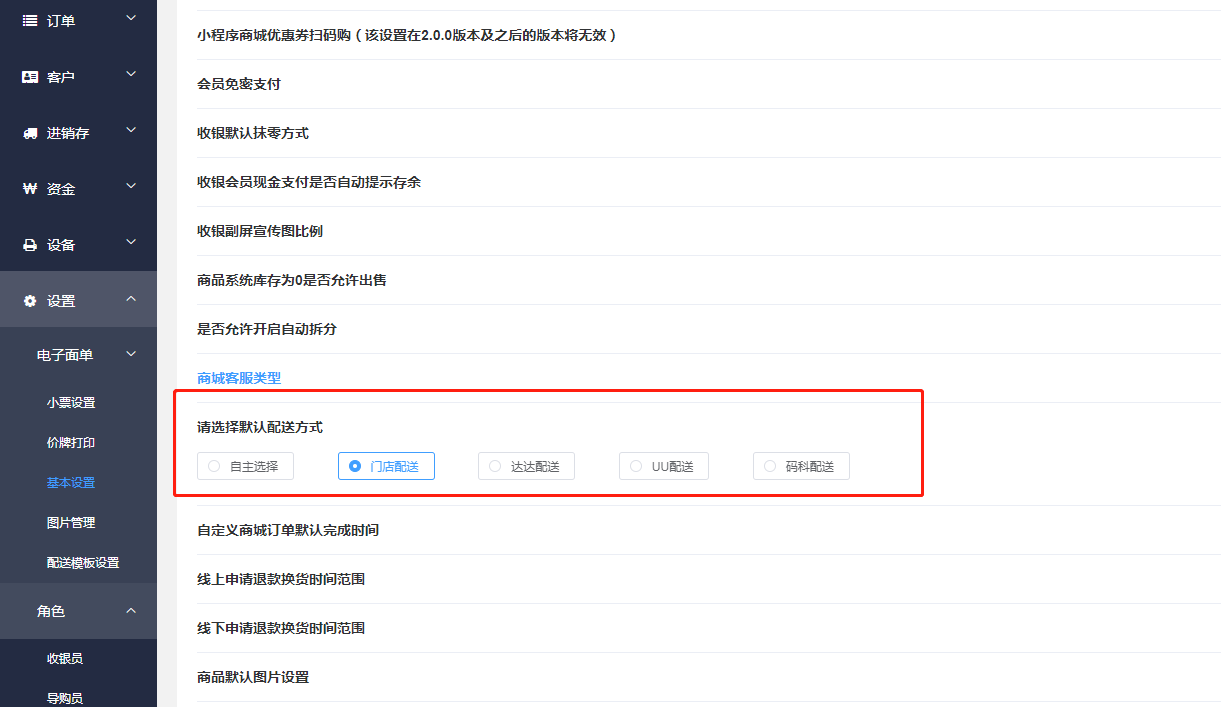Open the 小票设置 menu item
Image resolution: width=1221 pixels, height=707 pixels.
click(x=71, y=403)
